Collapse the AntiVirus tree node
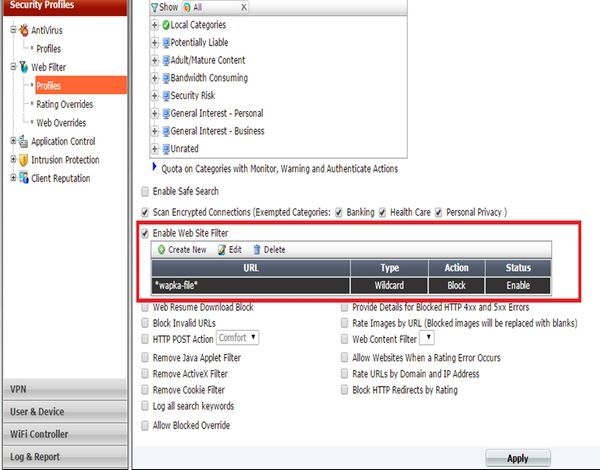The height and width of the screenshot is (470, 600). pos(13,29)
